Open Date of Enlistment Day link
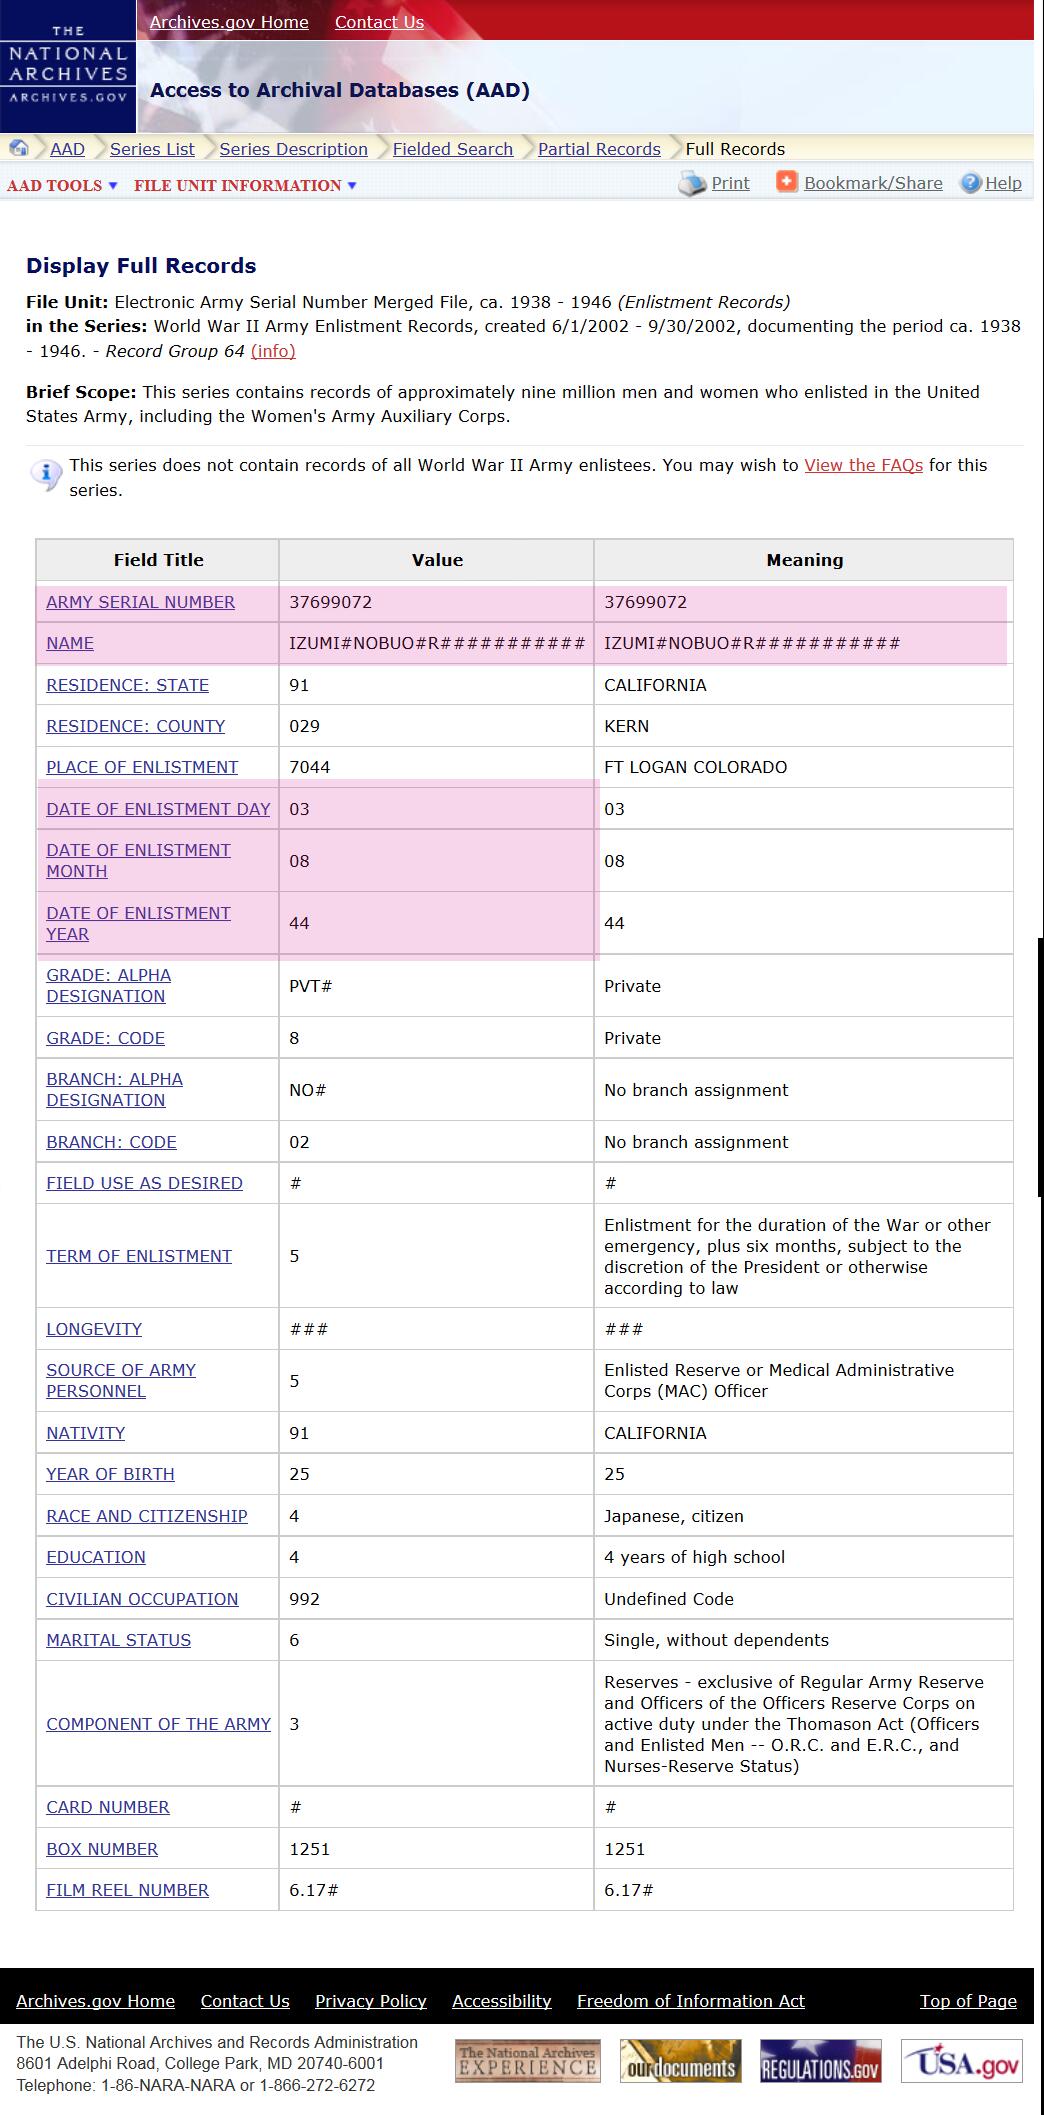Viewport: 1044px width, 2115px height. coord(158,809)
